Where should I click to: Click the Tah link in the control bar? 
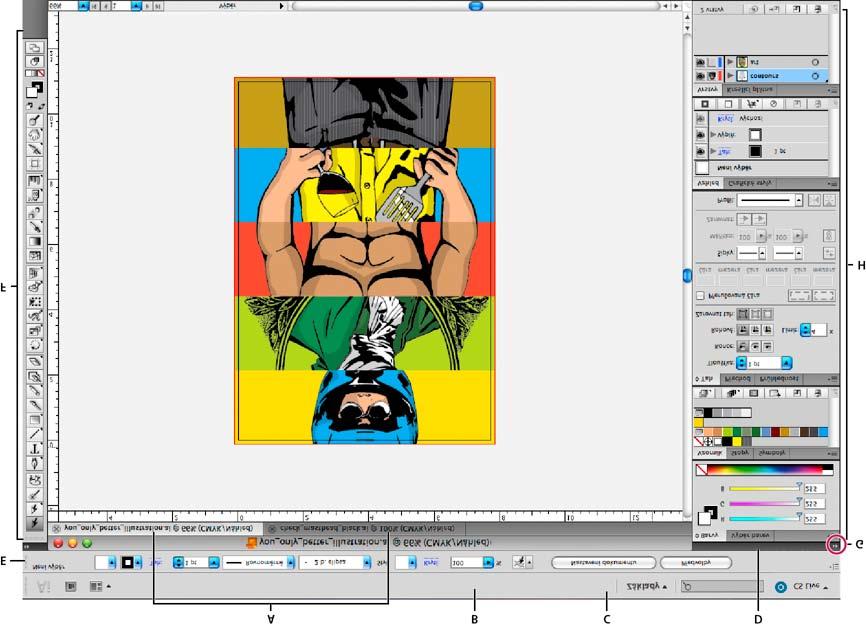pos(156,563)
